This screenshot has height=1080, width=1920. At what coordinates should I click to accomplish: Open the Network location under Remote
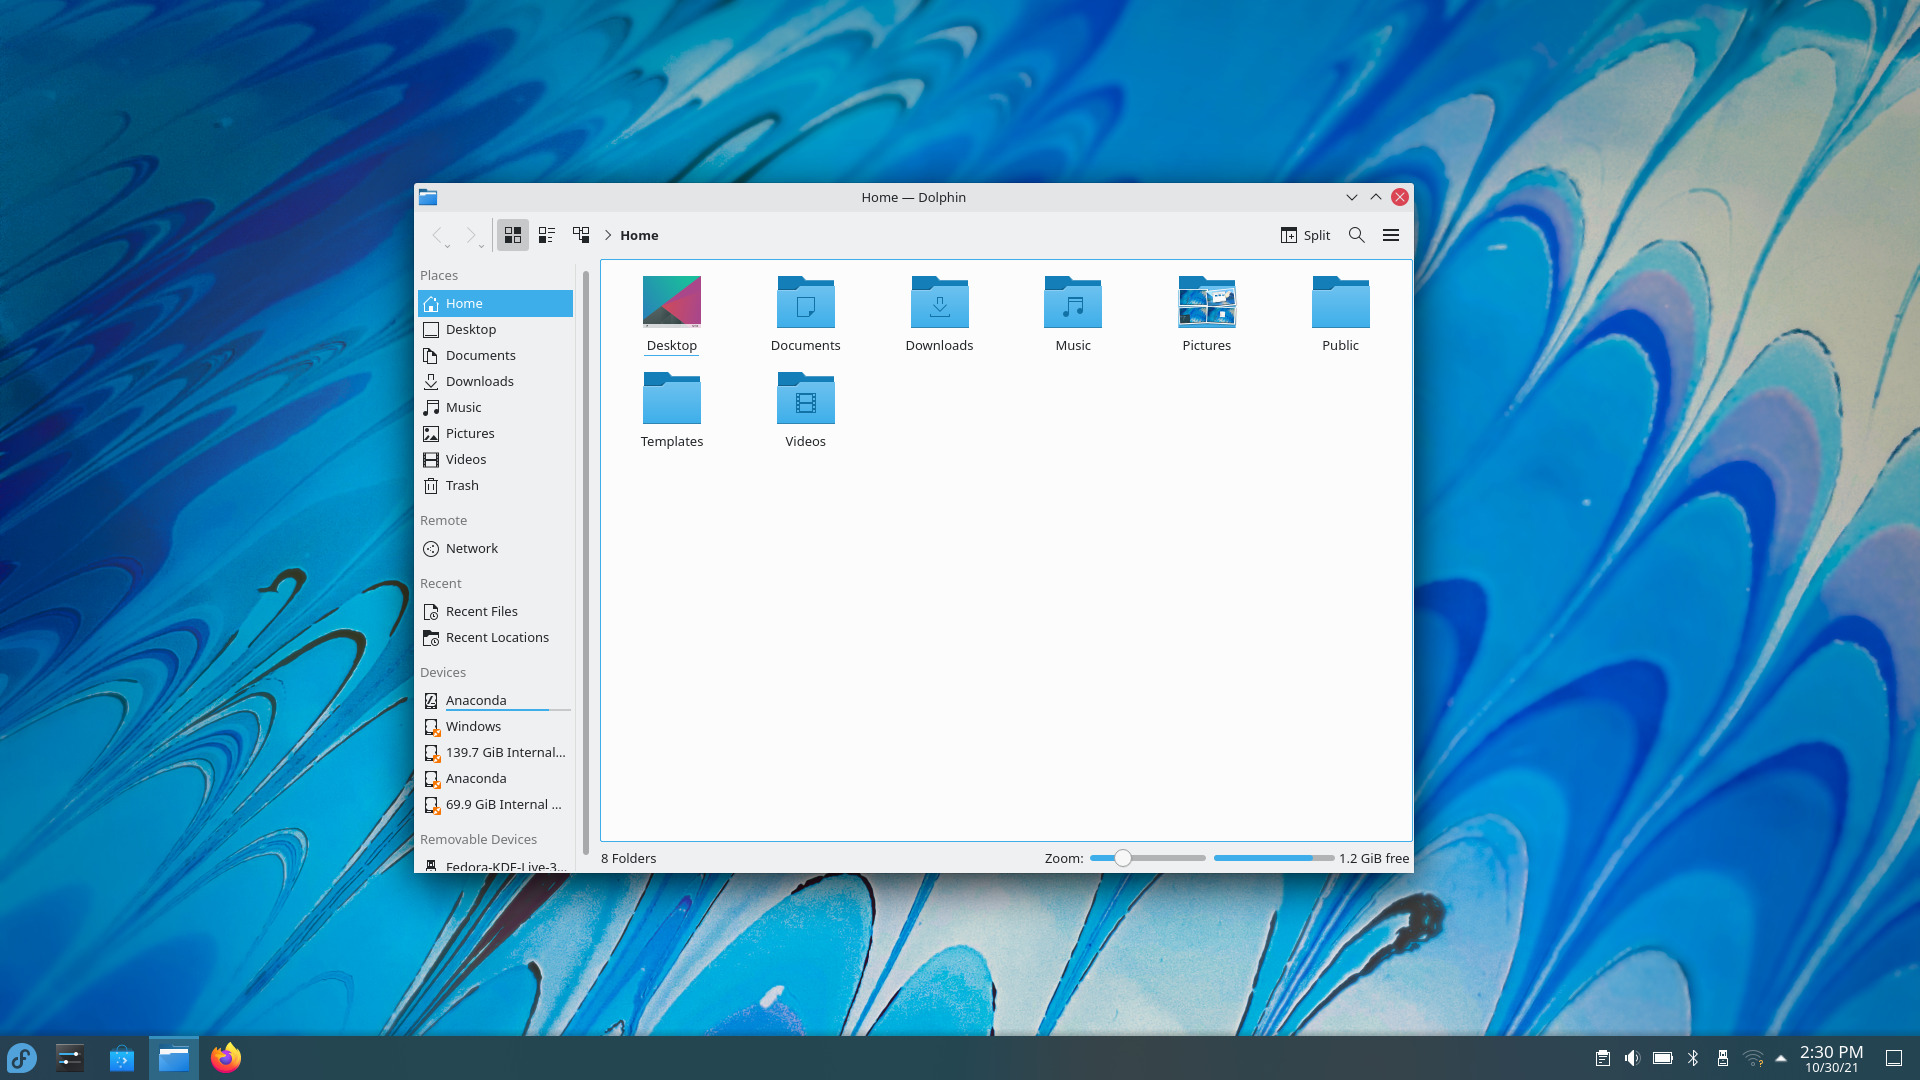(x=471, y=548)
